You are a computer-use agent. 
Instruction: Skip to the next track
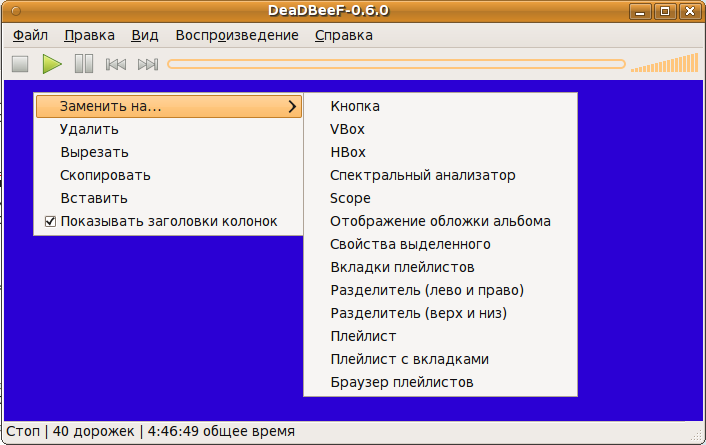coord(148,64)
